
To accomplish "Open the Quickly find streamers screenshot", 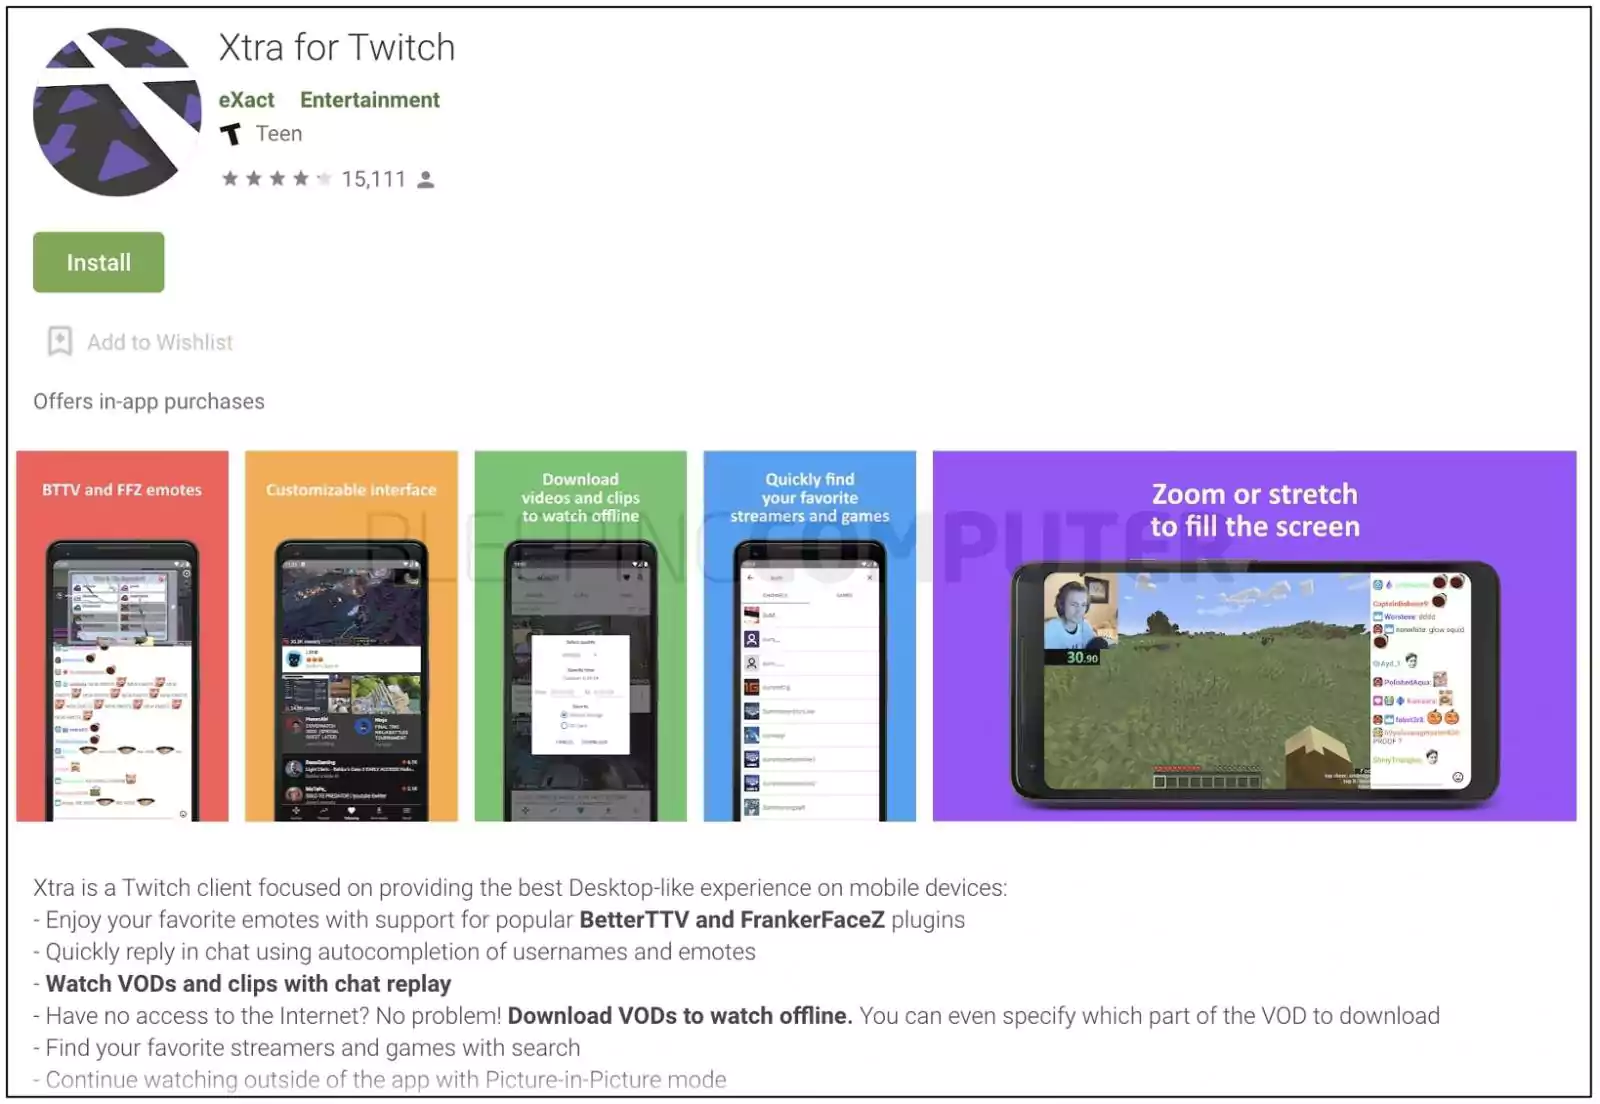I will point(809,636).
